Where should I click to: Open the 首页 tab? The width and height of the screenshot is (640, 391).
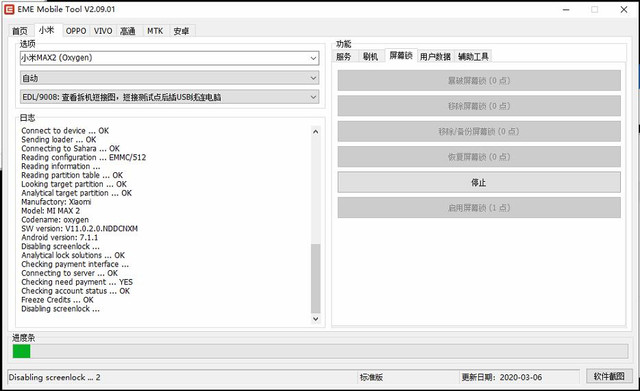coord(20,31)
